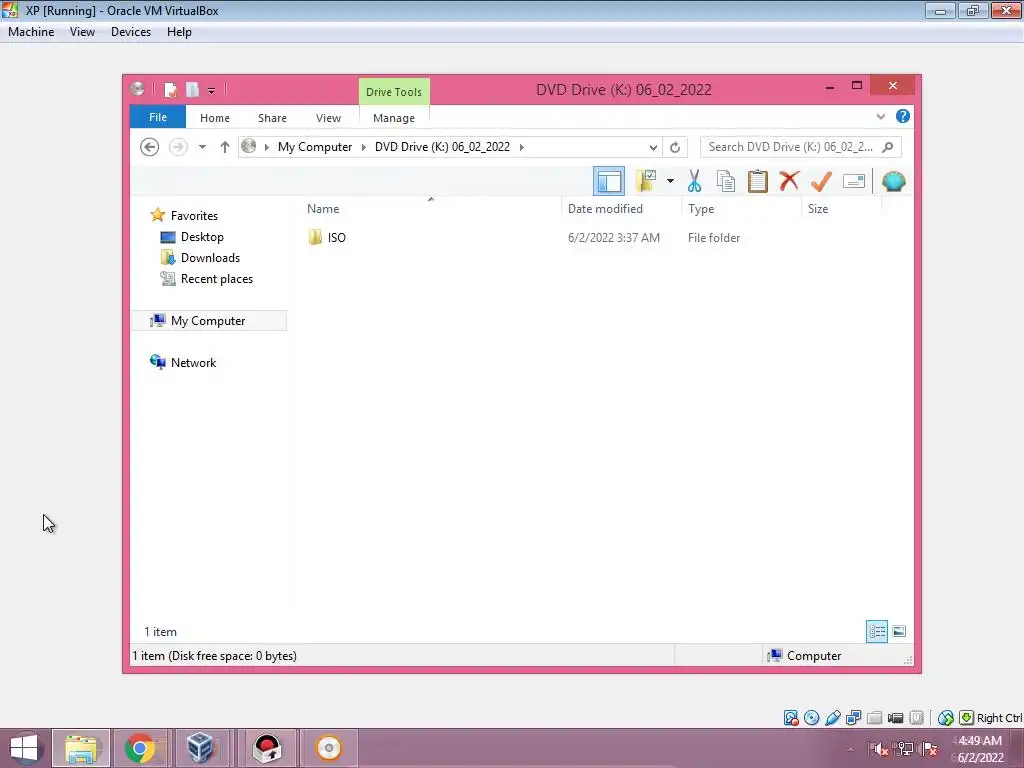Open Explorer Help question mark icon
Viewport: 1024px width, 768px height.
(x=903, y=116)
